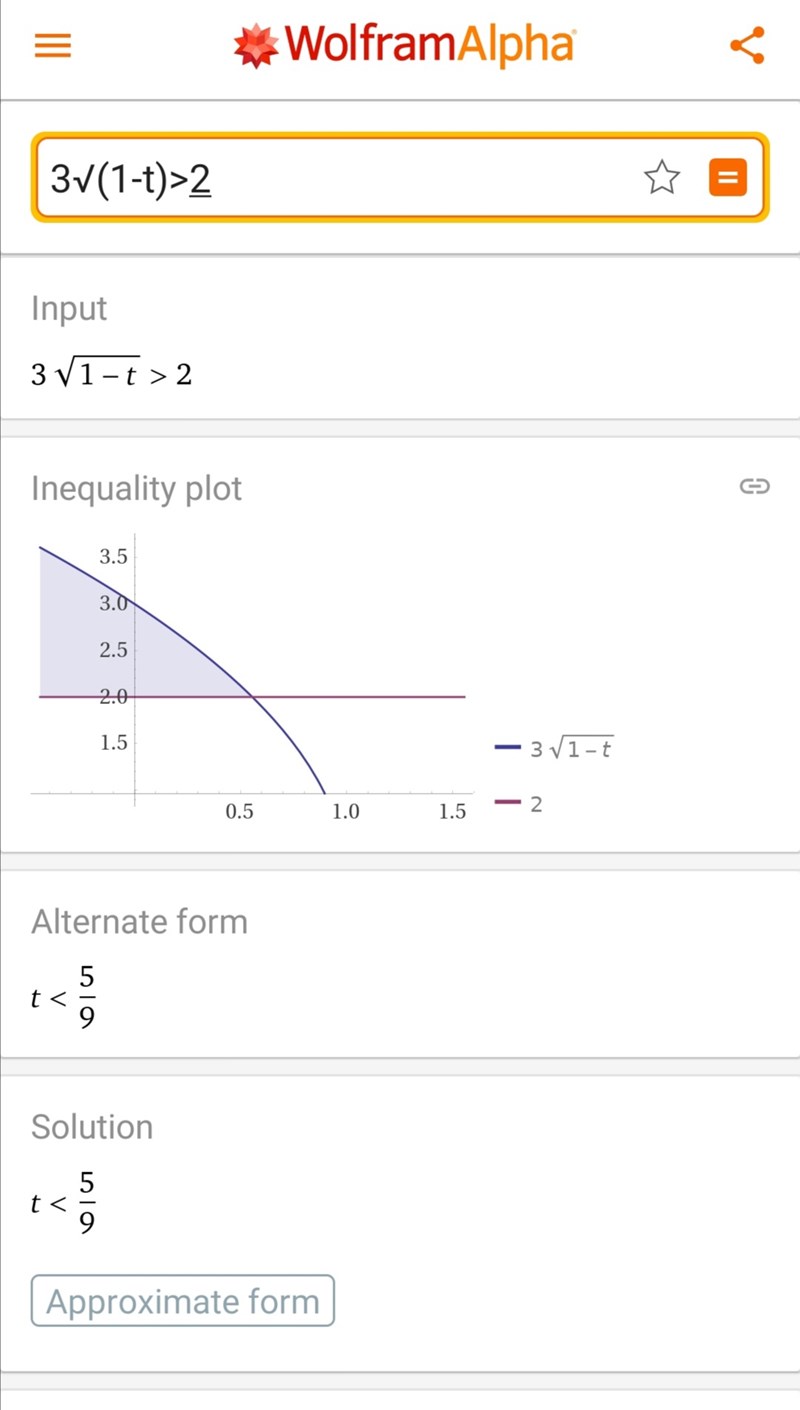Click the Alternate form heading
The width and height of the screenshot is (800, 1410).
pyautogui.click(x=139, y=921)
